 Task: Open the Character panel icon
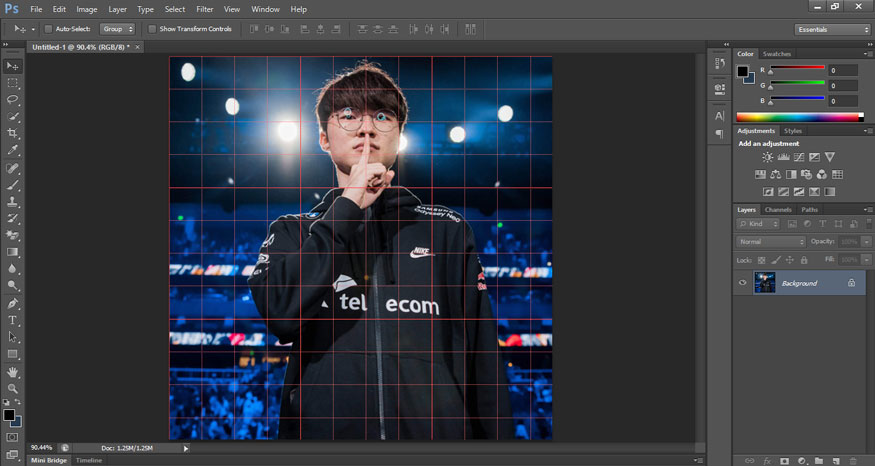point(719,116)
